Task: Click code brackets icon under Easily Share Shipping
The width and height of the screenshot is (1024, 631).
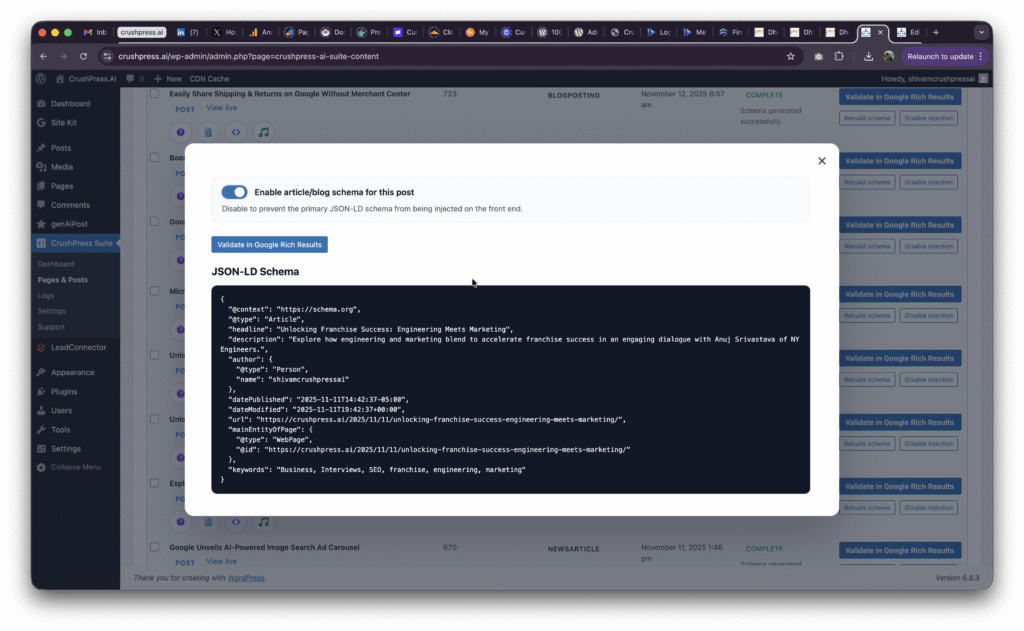Action: [x=236, y=133]
